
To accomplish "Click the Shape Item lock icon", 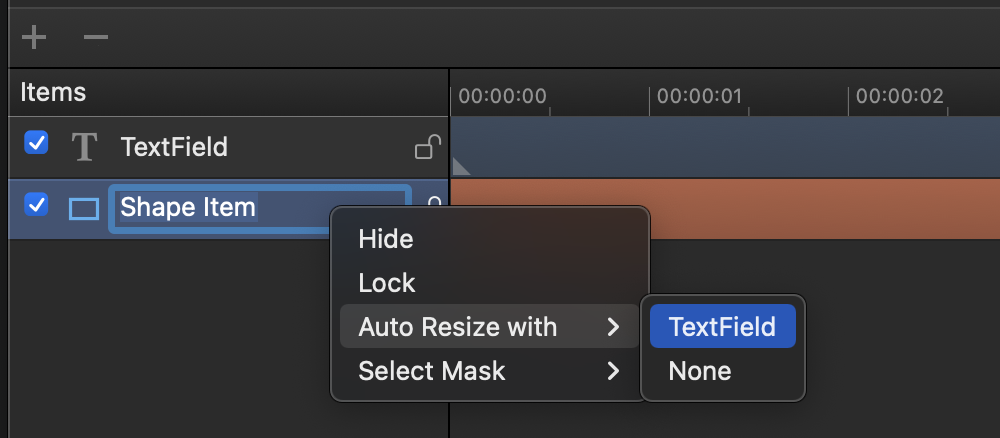I will click(x=434, y=203).
